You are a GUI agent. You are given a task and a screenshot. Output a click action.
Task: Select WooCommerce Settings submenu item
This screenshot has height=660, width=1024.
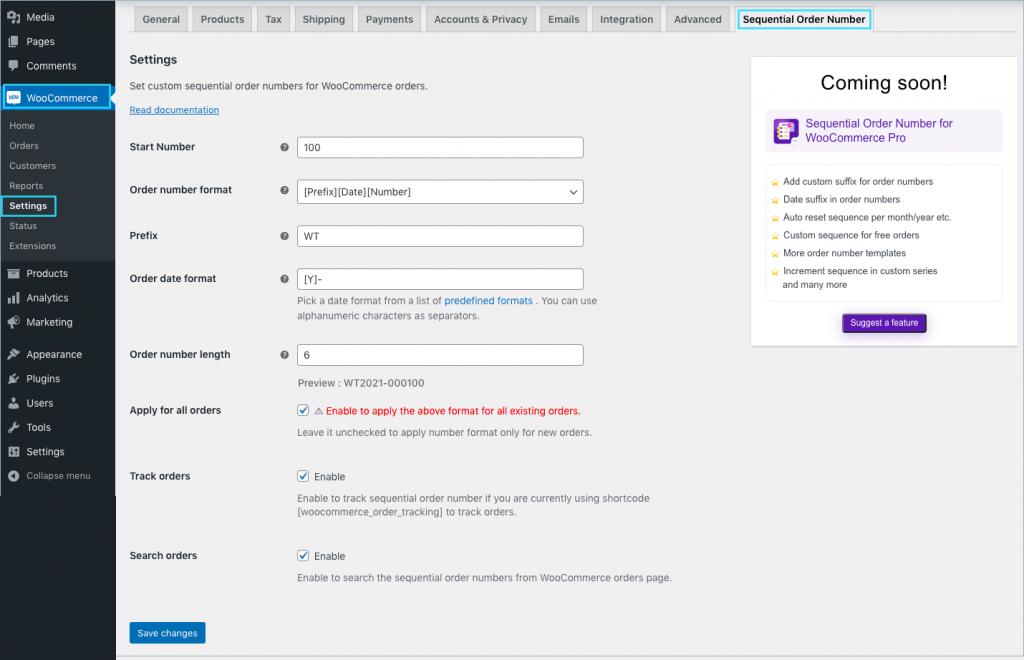click(x=28, y=206)
